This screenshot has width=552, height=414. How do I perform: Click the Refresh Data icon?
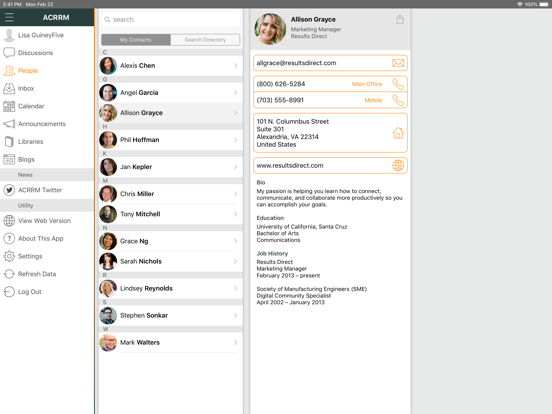(9, 274)
